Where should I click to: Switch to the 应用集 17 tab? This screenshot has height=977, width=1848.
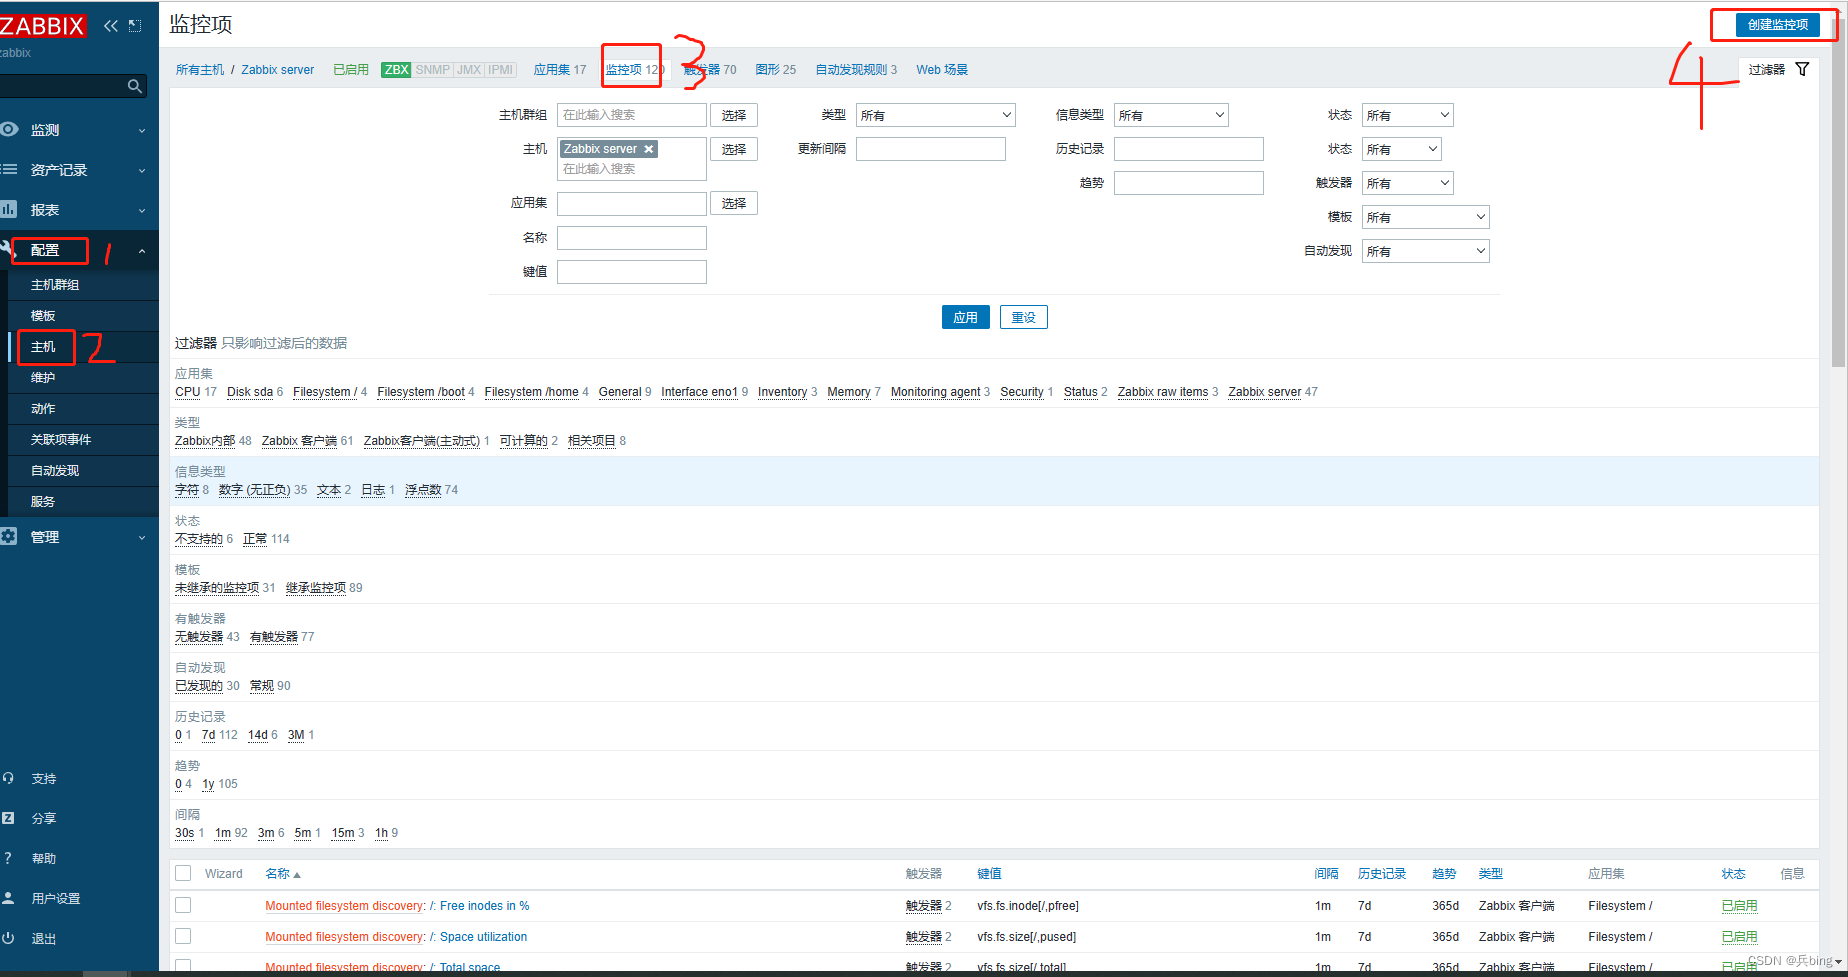pos(560,70)
